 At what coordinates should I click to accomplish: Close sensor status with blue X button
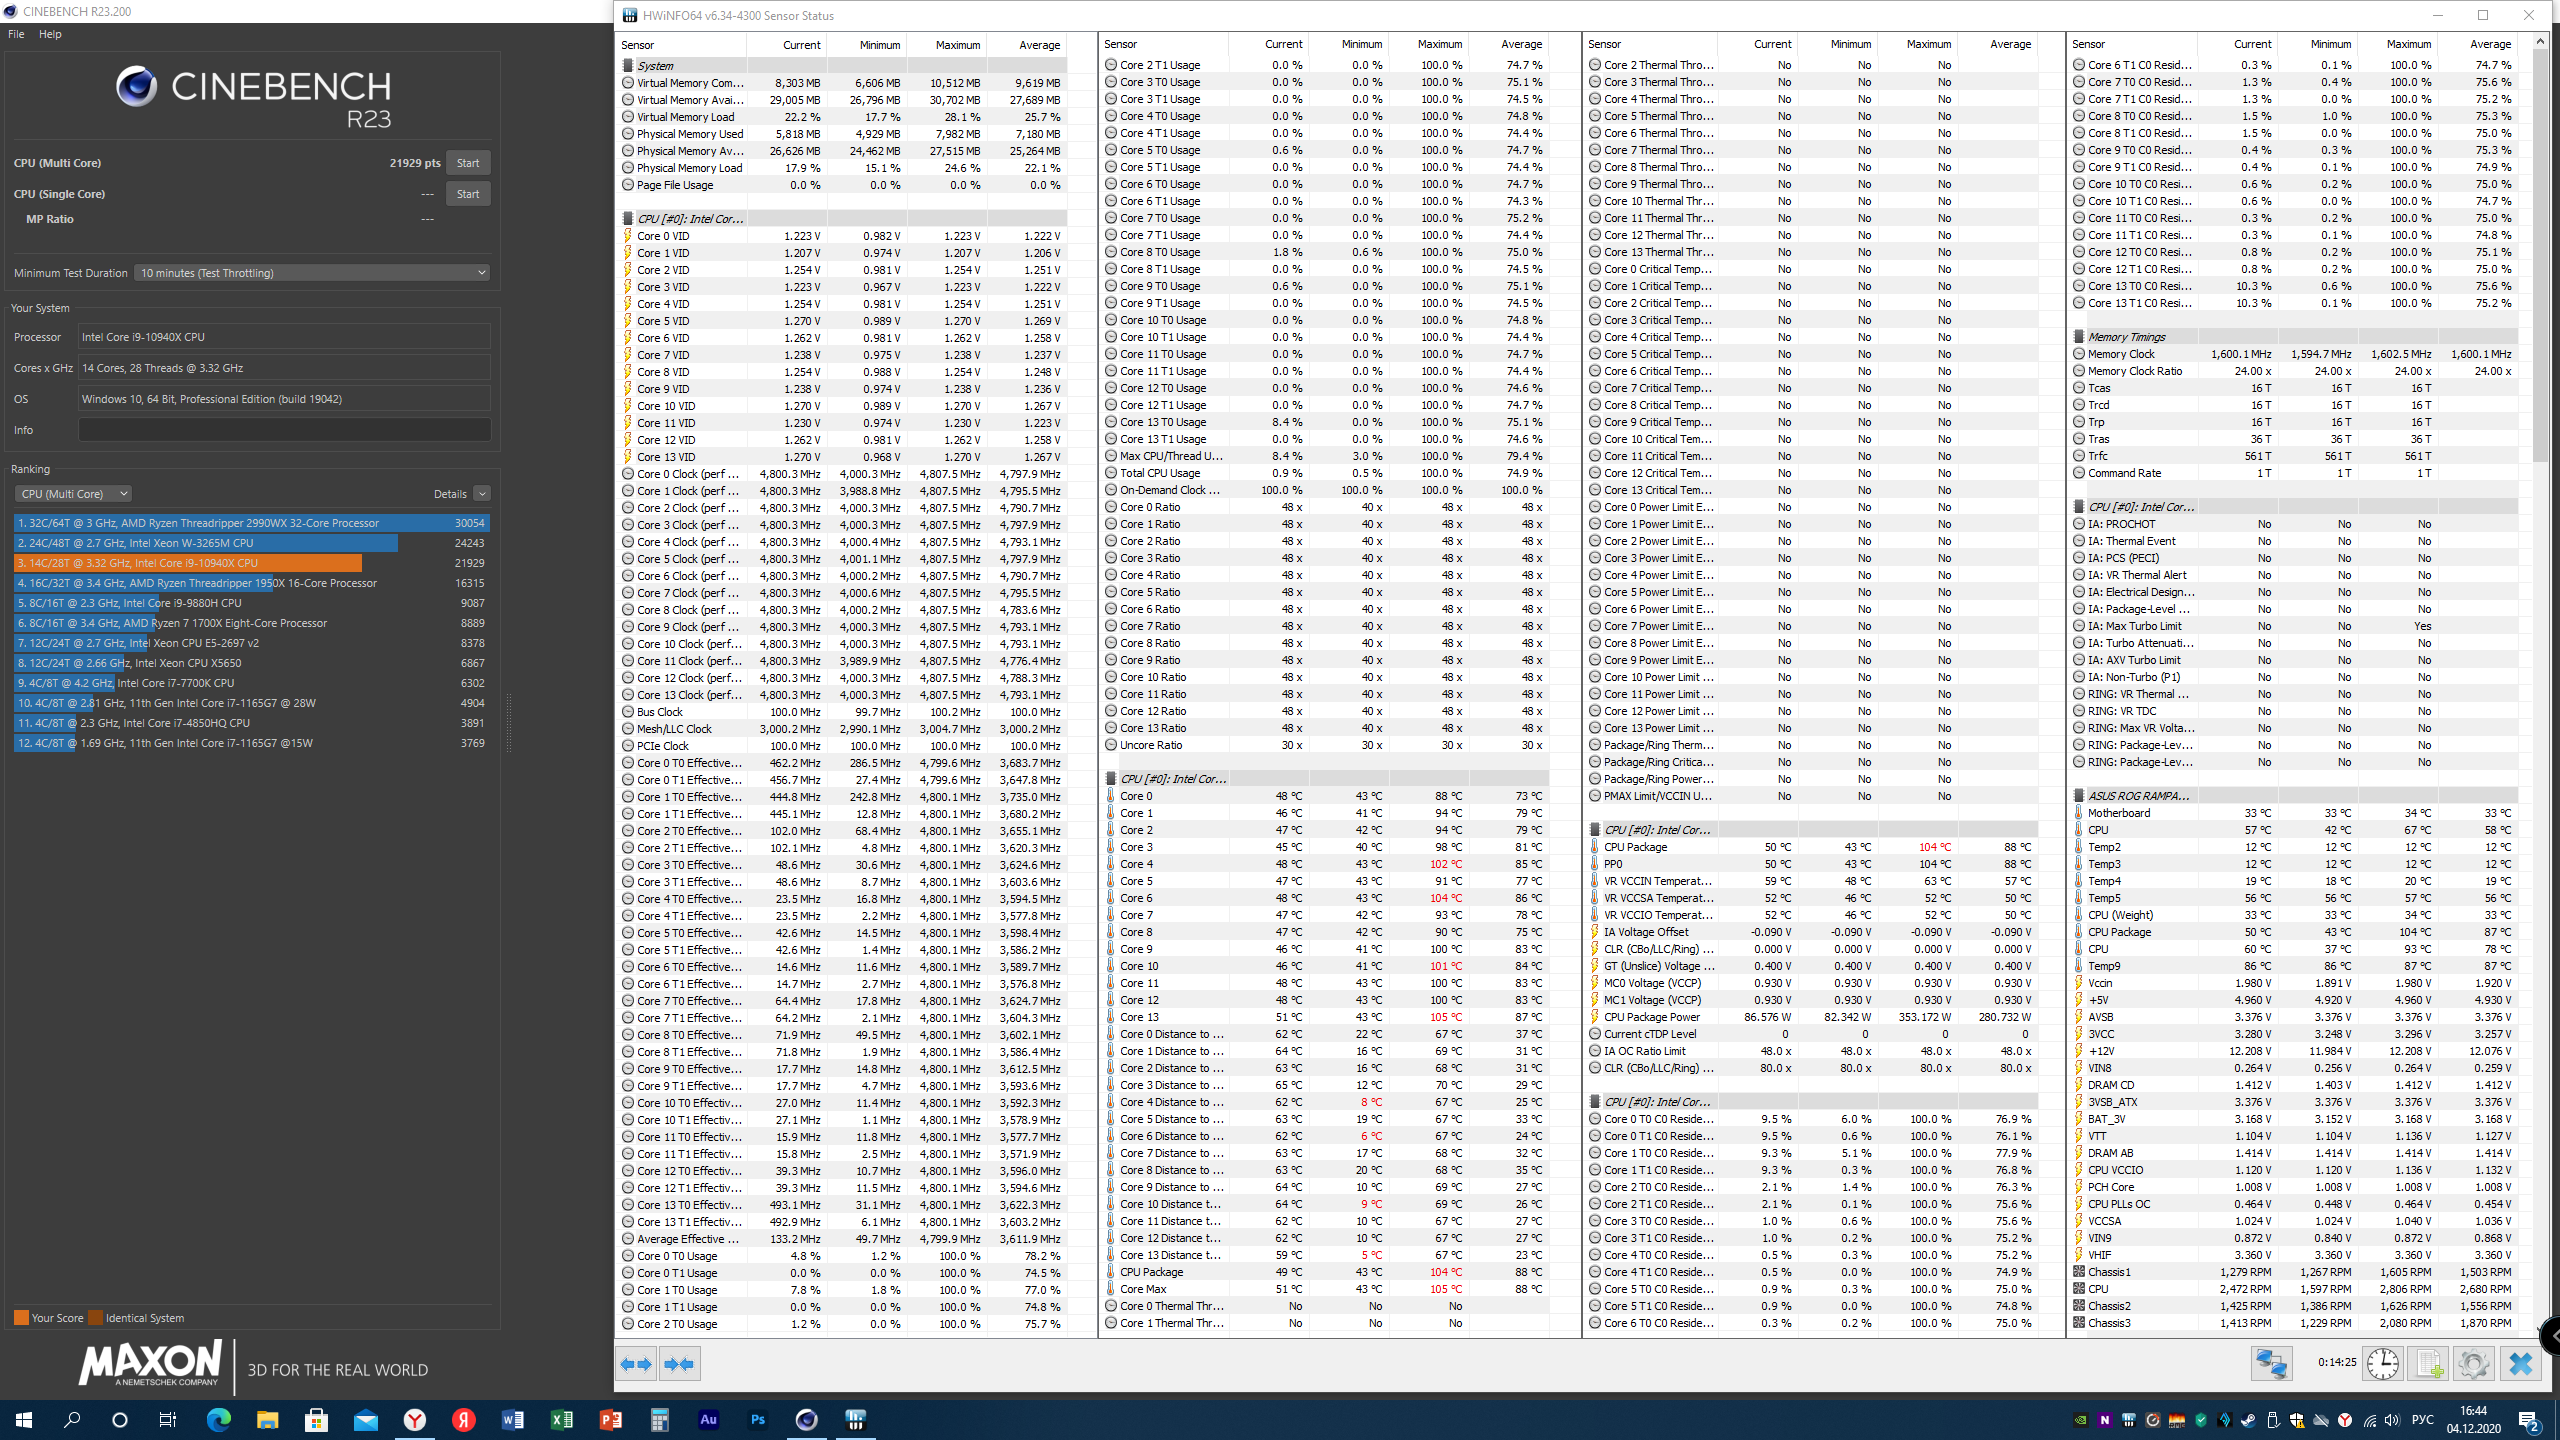2521,1364
